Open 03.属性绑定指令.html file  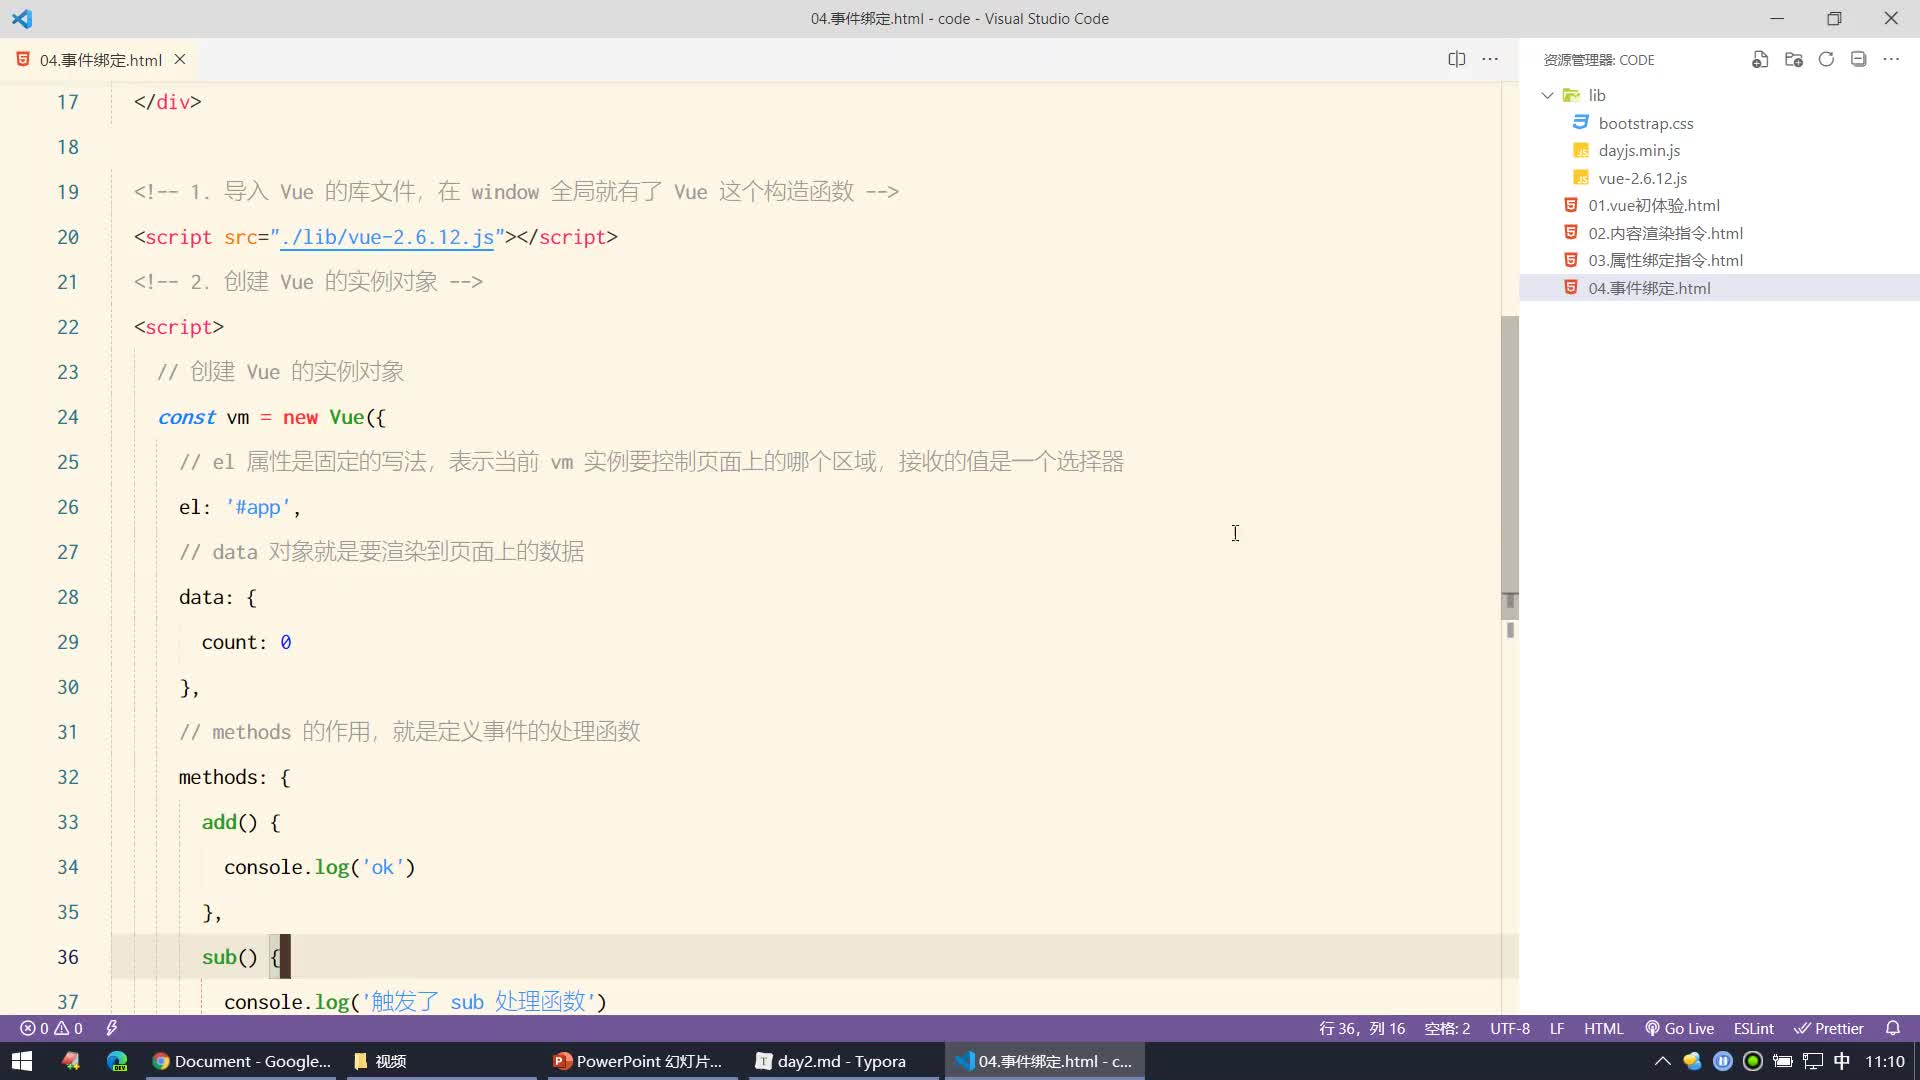tap(1665, 260)
